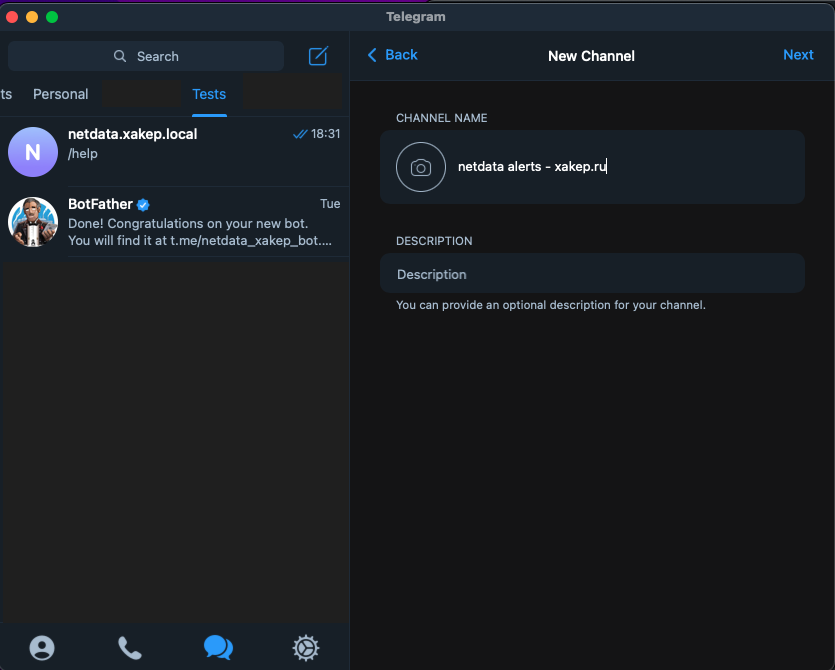The width and height of the screenshot is (835, 670).
Task: Focus the Search field
Action: tap(146, 56)
